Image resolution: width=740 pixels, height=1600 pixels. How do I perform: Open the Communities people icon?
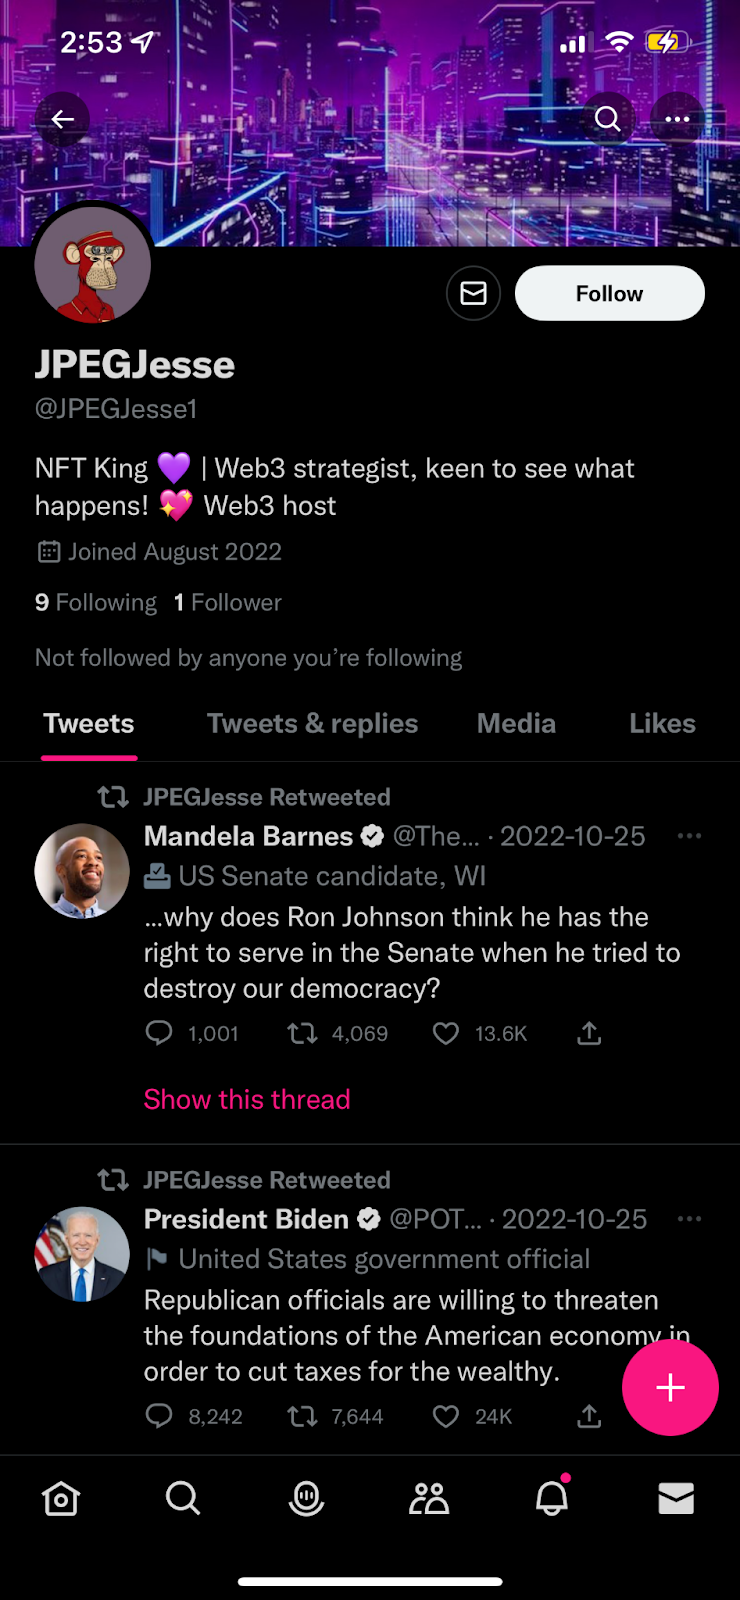pos(429,1498)
